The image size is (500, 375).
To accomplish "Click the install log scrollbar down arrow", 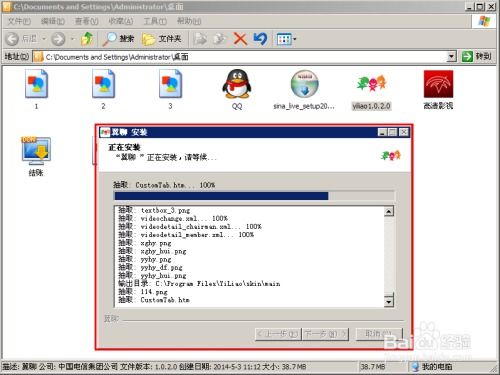I will click(x=389, y=302).
